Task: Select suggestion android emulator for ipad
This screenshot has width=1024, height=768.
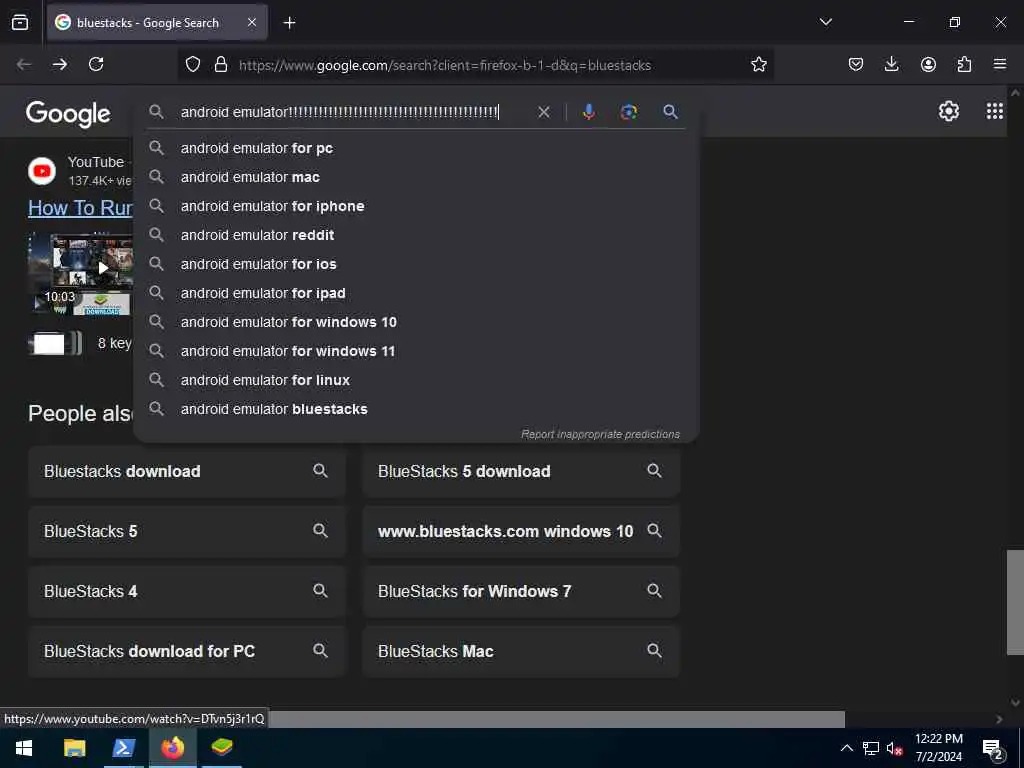Action: click(x=417, y=293)
